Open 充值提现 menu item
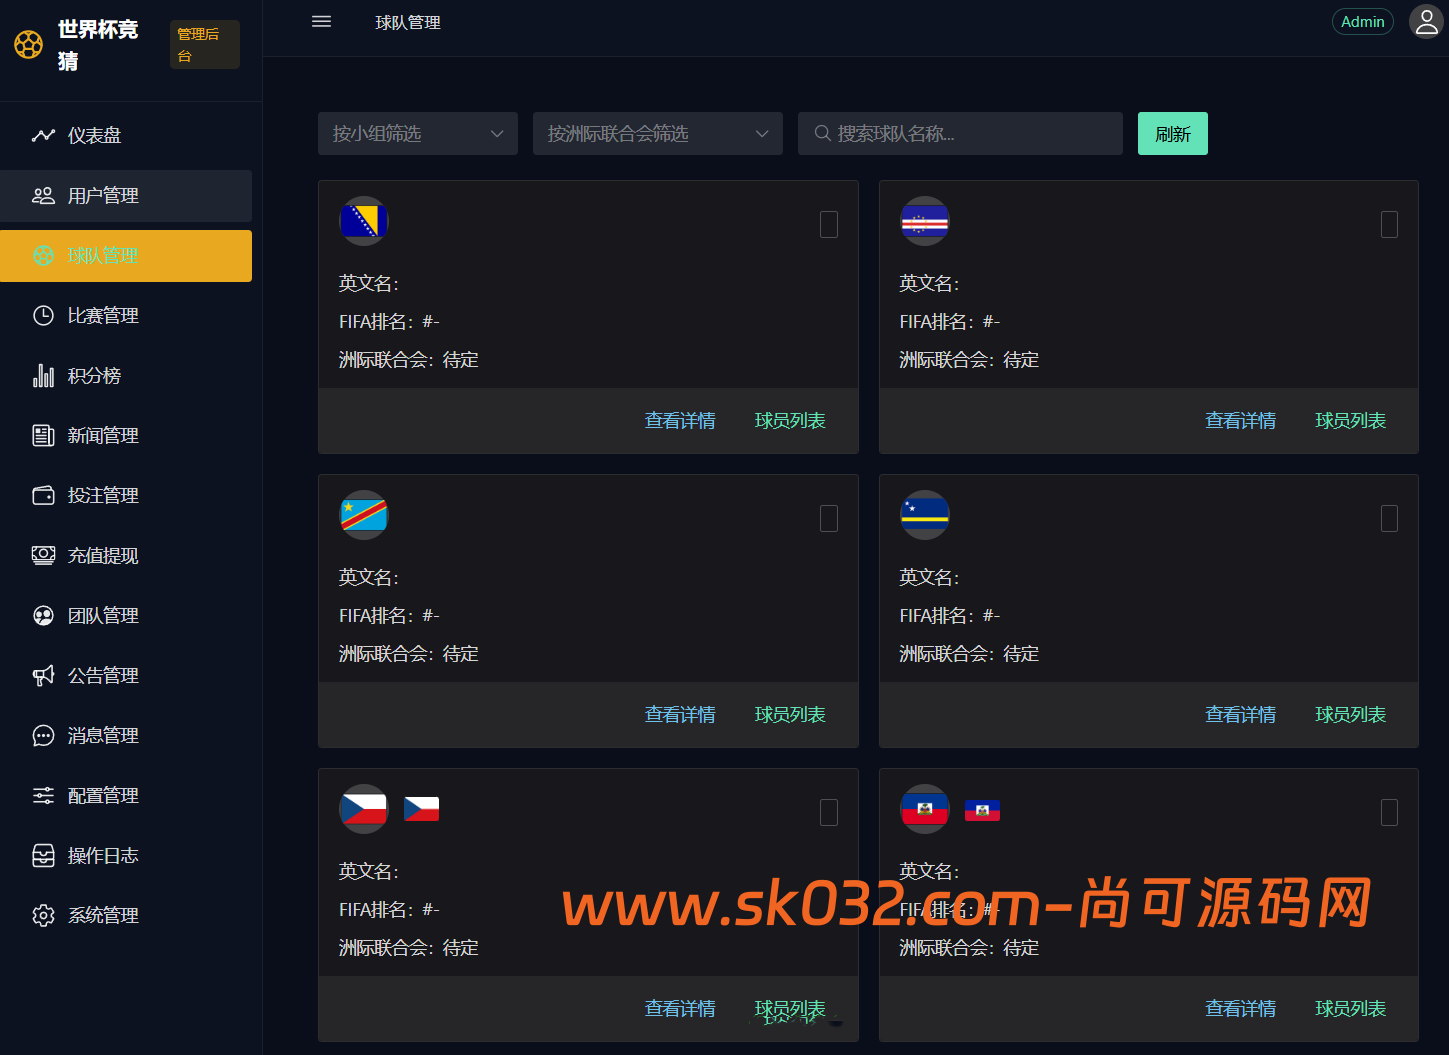Viewport: 1449px width, 1055px height. (x=126, y=555)
